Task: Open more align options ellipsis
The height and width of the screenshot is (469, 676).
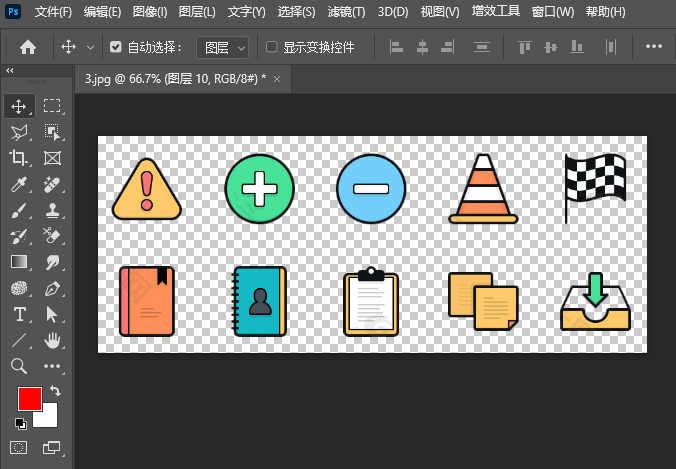Action: [654, 47]
